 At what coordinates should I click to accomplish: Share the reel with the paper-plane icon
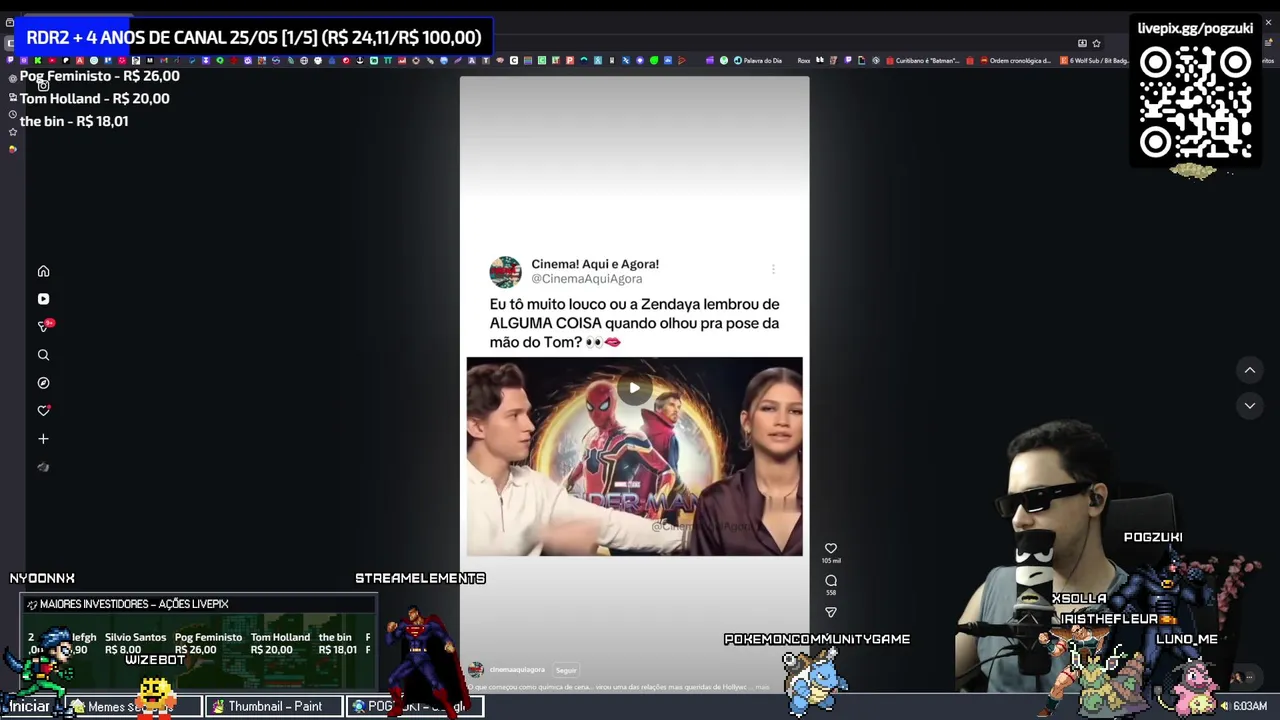click(x=830, y=612)
